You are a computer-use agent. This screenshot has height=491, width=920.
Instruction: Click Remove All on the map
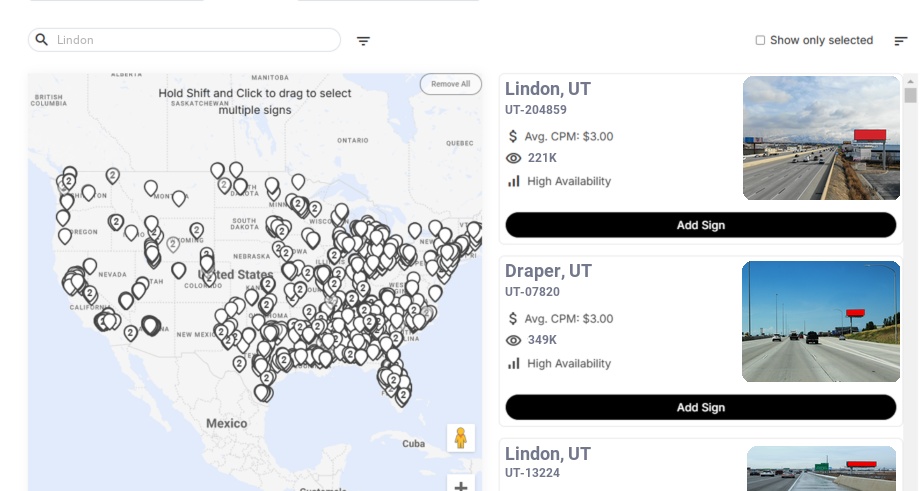451,84
